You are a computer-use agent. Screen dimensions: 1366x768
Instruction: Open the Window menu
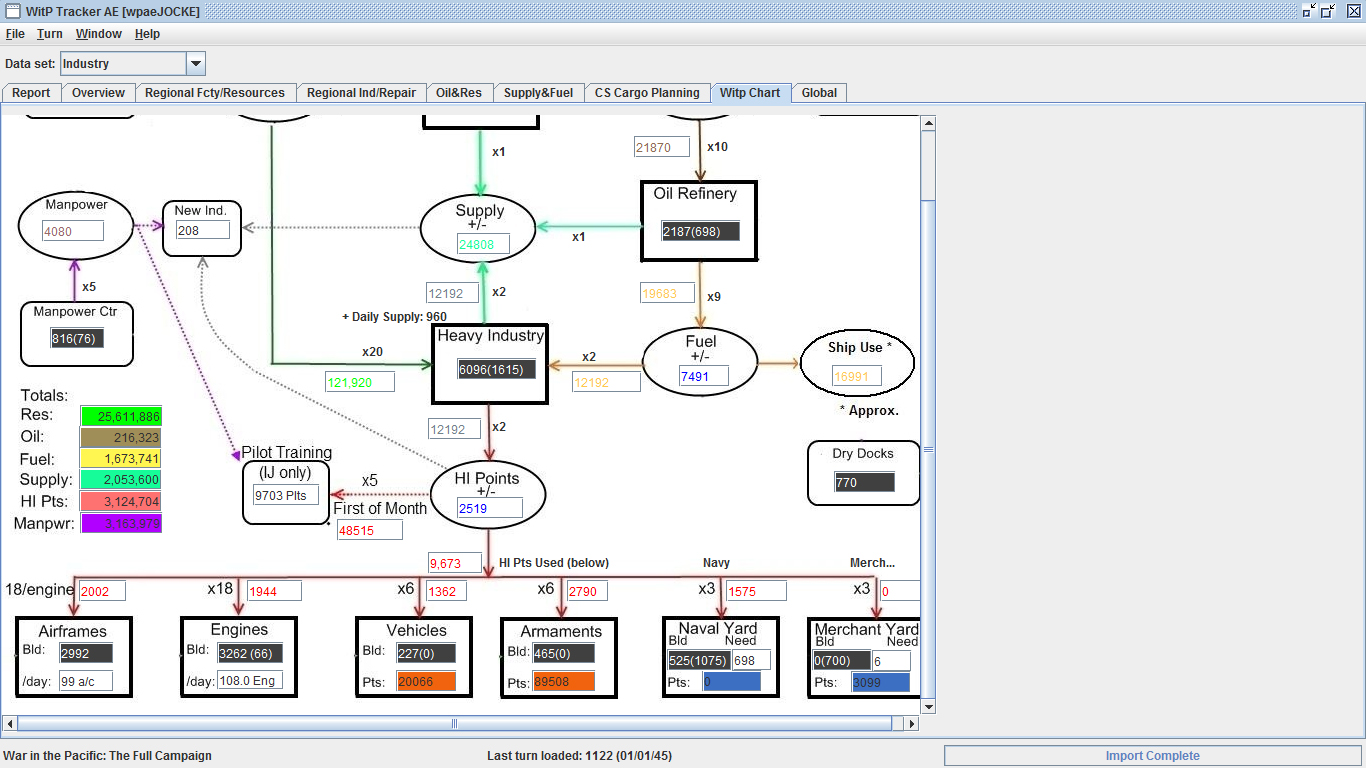tap(99, 34)
